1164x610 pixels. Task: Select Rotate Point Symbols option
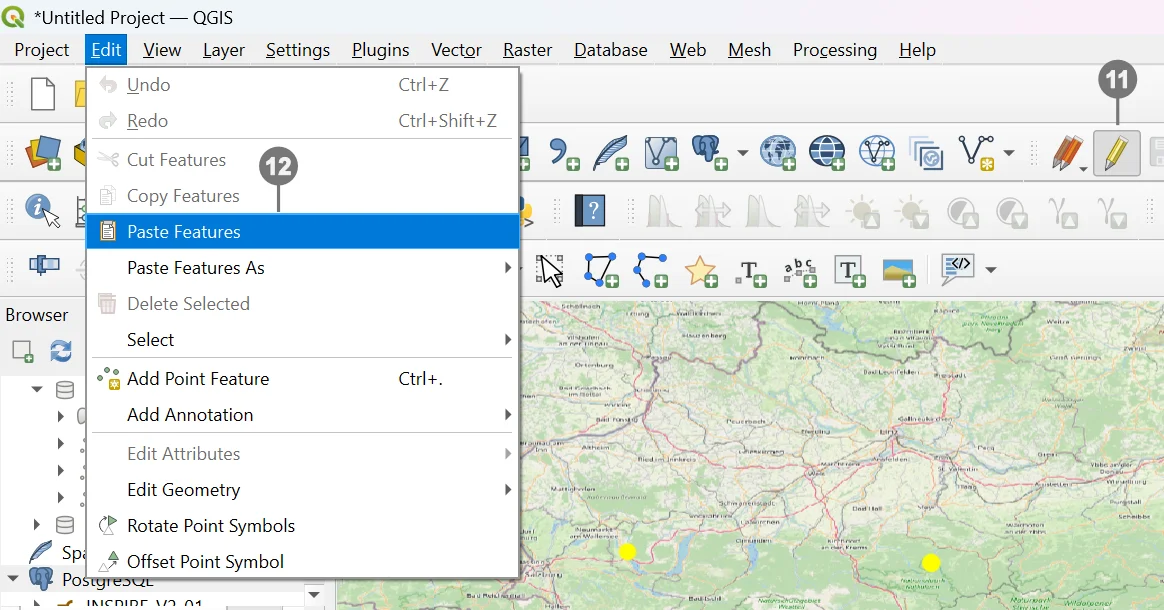(211, 526)
